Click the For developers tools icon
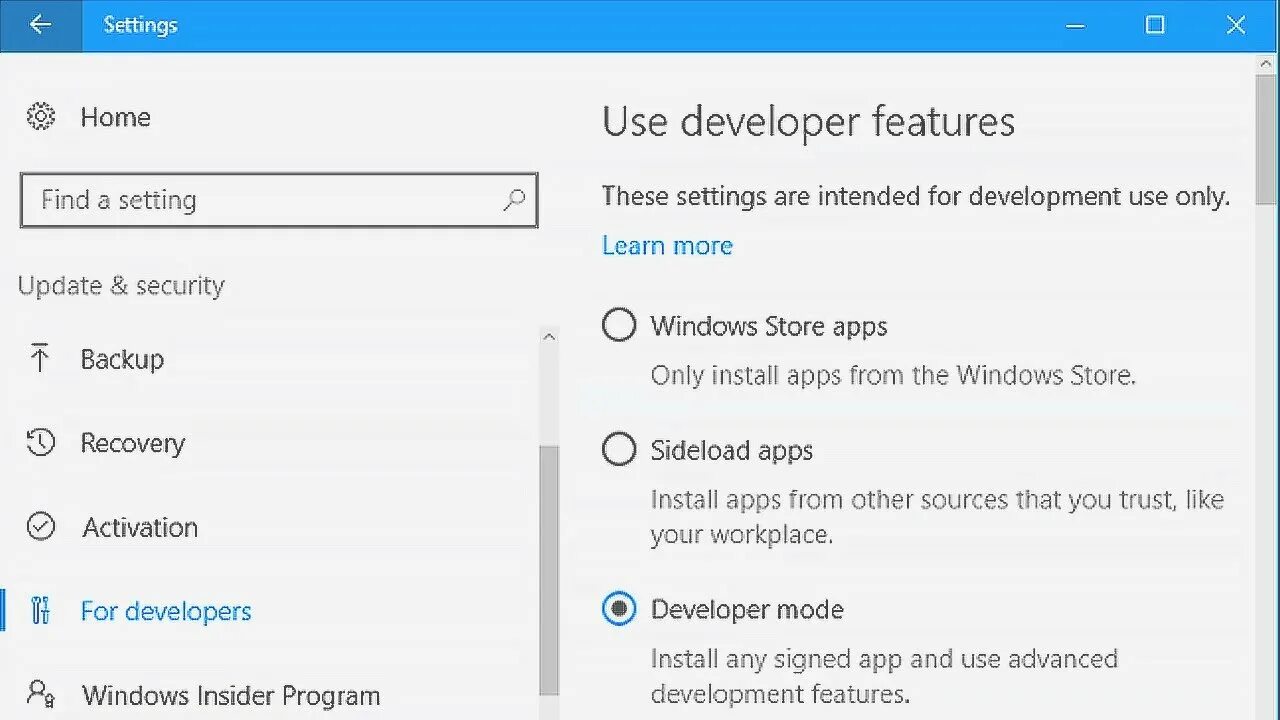The image size is (1280, 720). click(41, 610)
